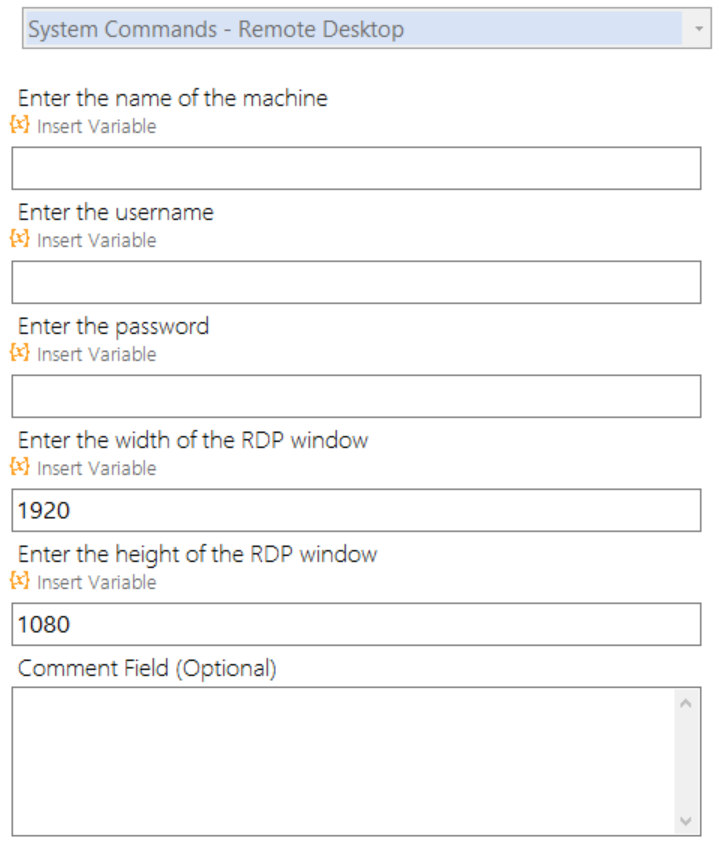Click inside the Comment Field text area

coord(343,762)
